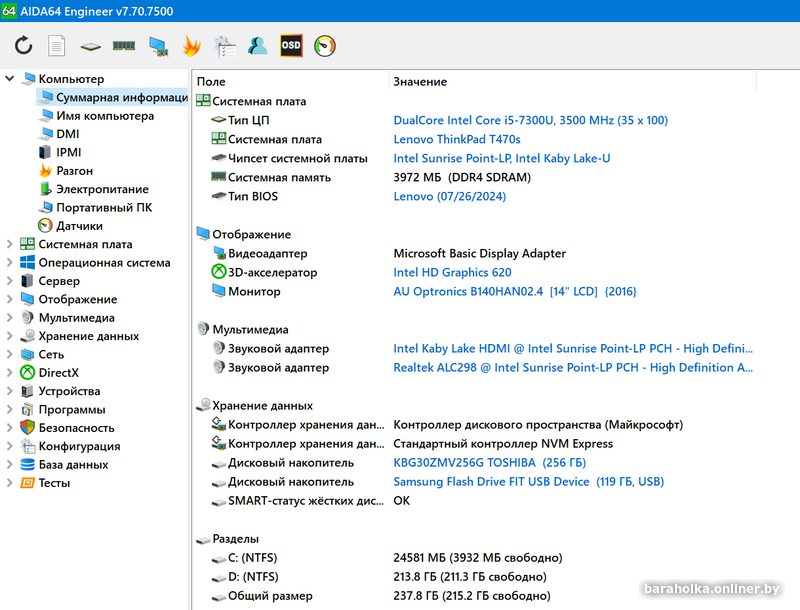Select Конфигурация in the sidebar tree

[79, 446]
